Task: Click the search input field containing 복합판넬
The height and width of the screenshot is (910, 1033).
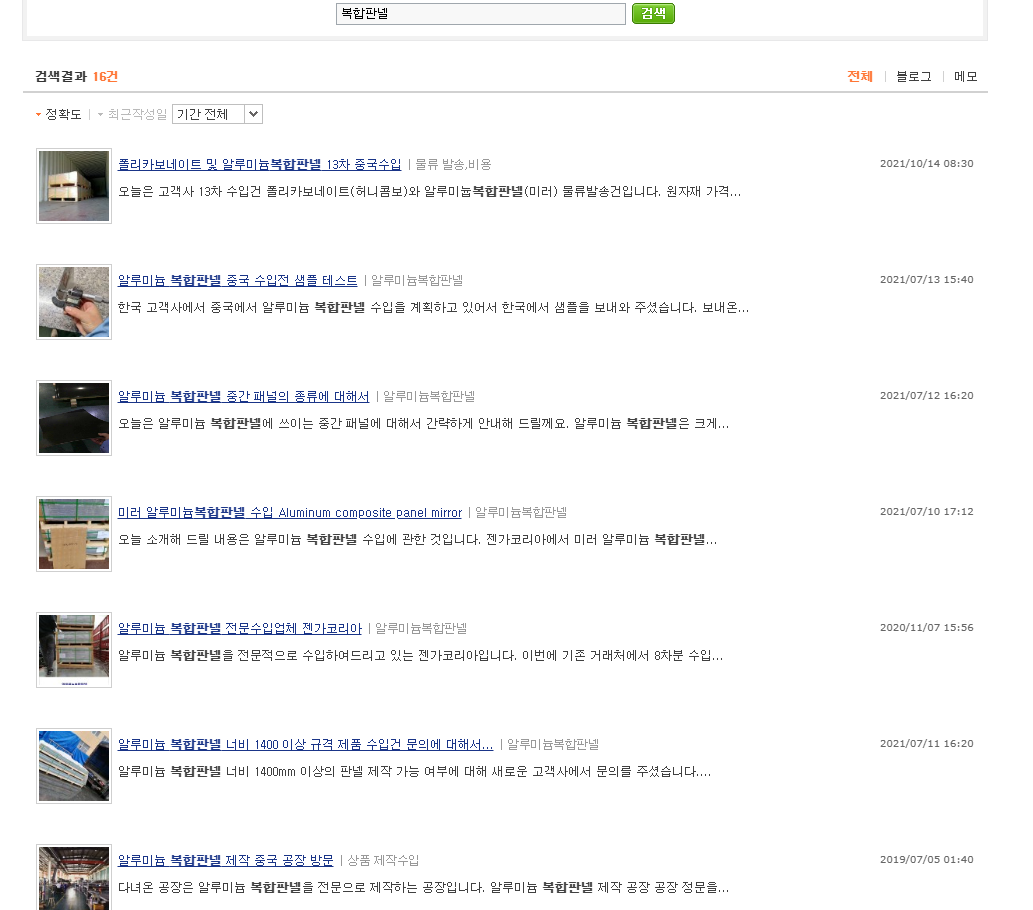Action: coord(480,14)
